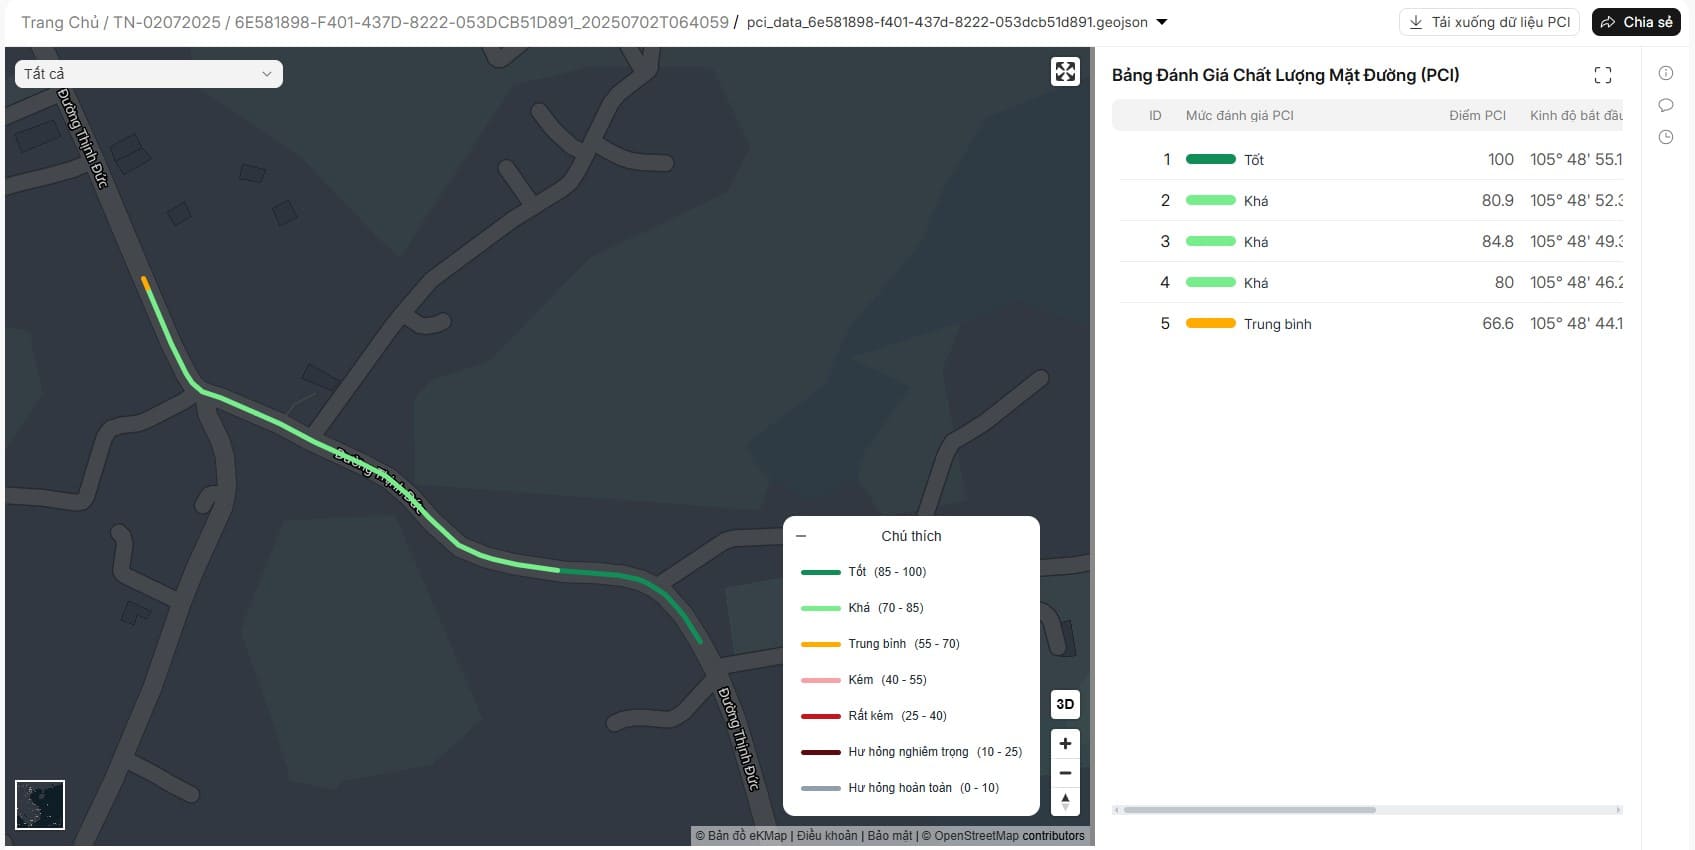Screen dimensions: 1695x850
Task: Expand the PCI table panel to fullscreen
Action: (1602, 75)
